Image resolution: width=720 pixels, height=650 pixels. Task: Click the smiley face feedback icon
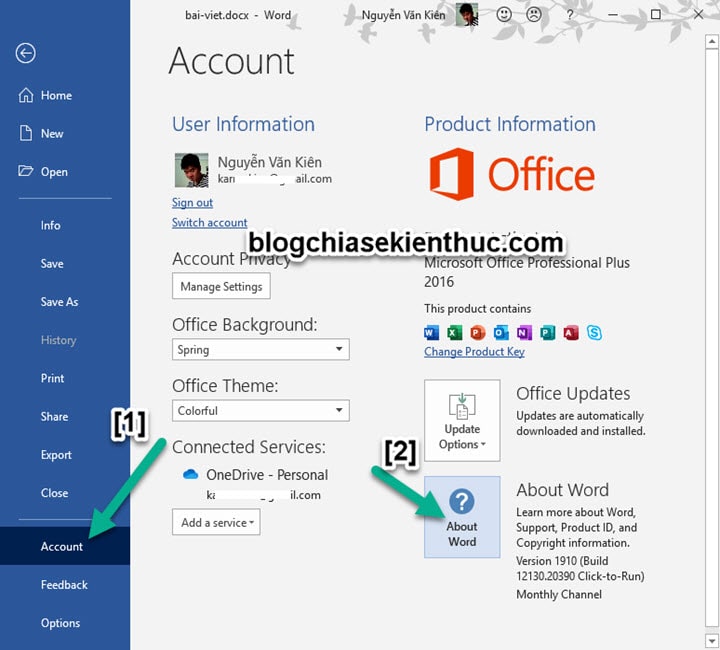coord(504,15)
